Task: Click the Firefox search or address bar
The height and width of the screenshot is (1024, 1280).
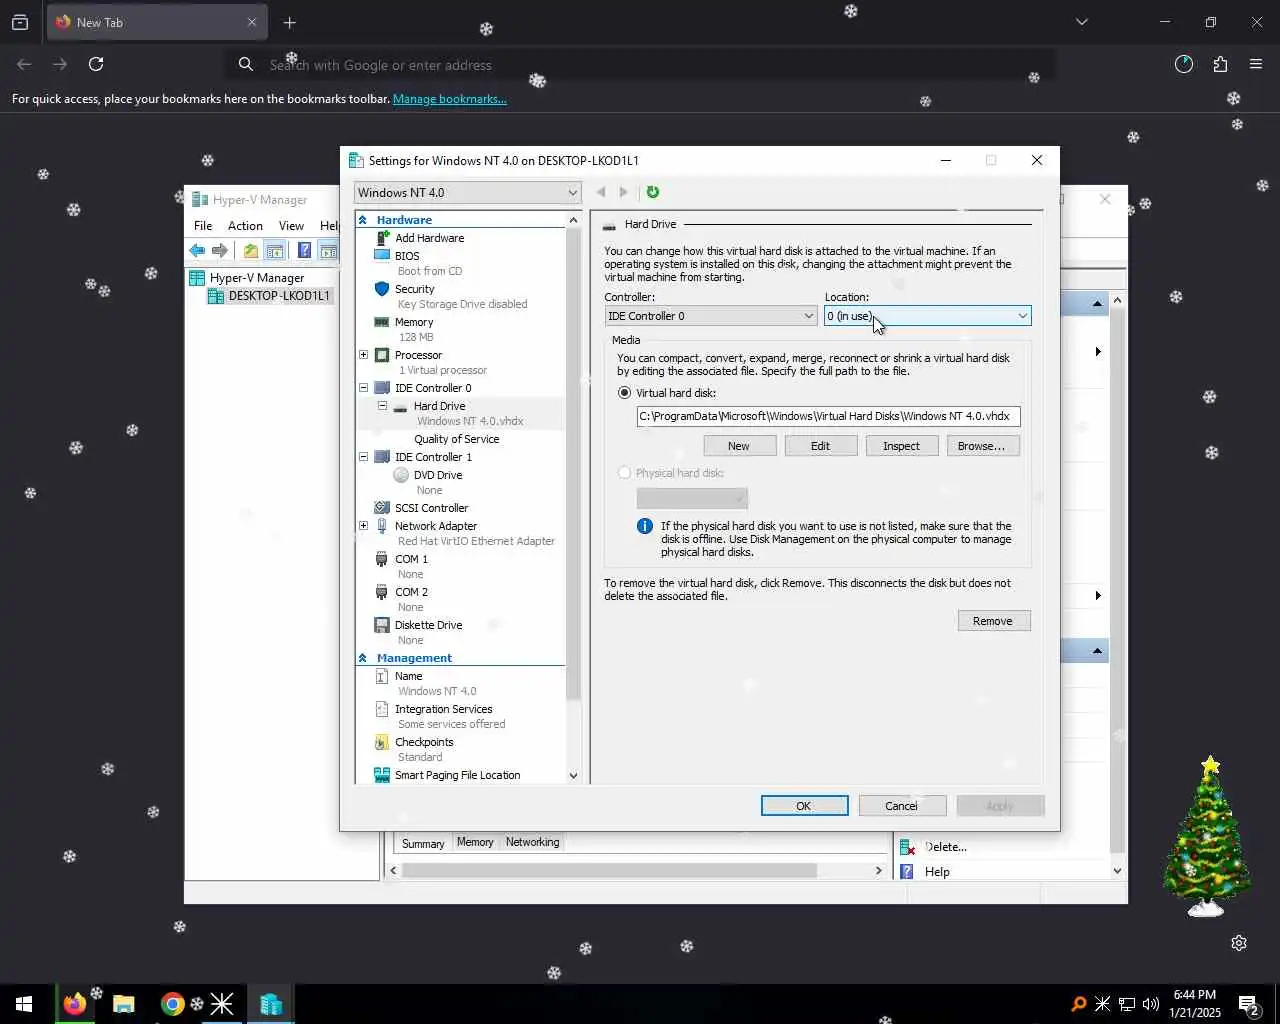Action: [640, 65]
